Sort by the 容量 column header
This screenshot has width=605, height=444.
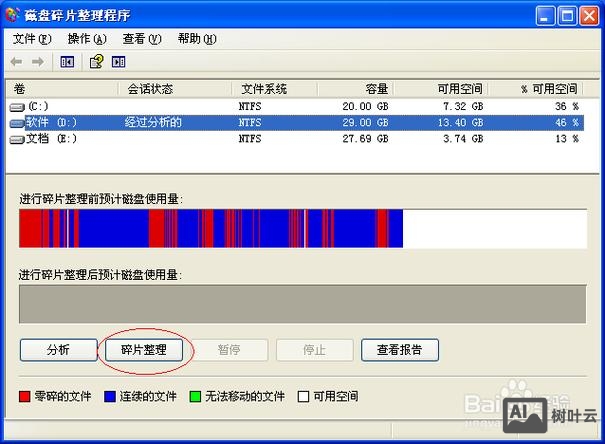tap(355, 89)
